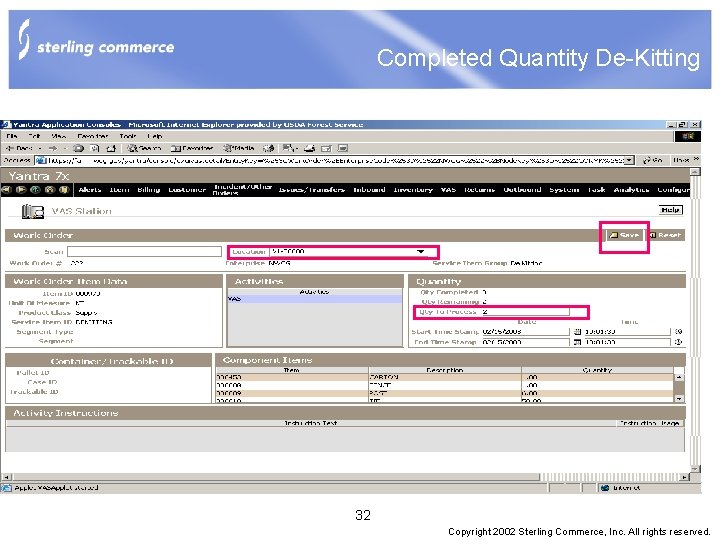Open the Item menu in Yantra
This screenshot has height=540, width=720.
[x=119, y=190]
